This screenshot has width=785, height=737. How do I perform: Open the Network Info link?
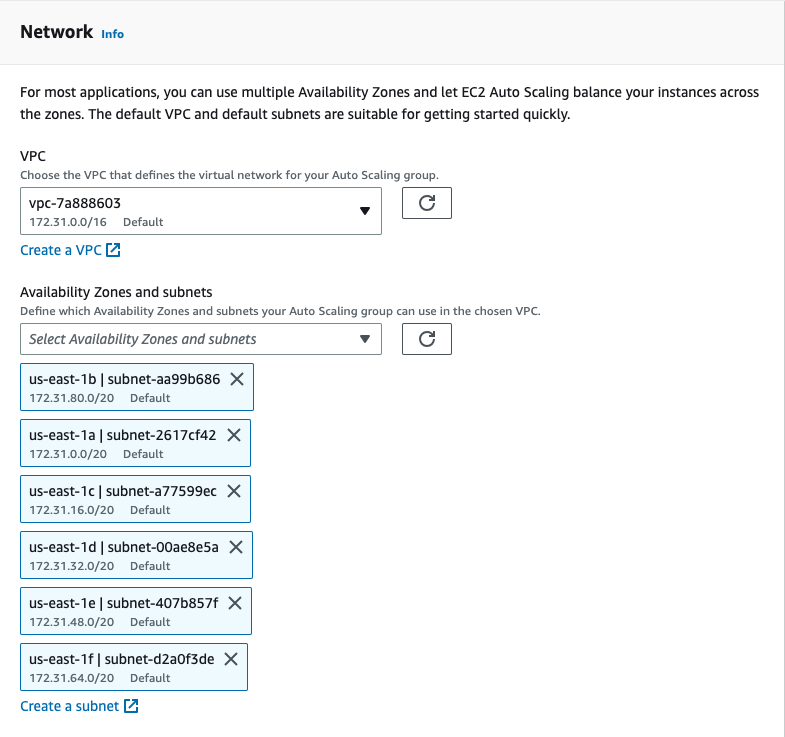click(x=112, y=34)
